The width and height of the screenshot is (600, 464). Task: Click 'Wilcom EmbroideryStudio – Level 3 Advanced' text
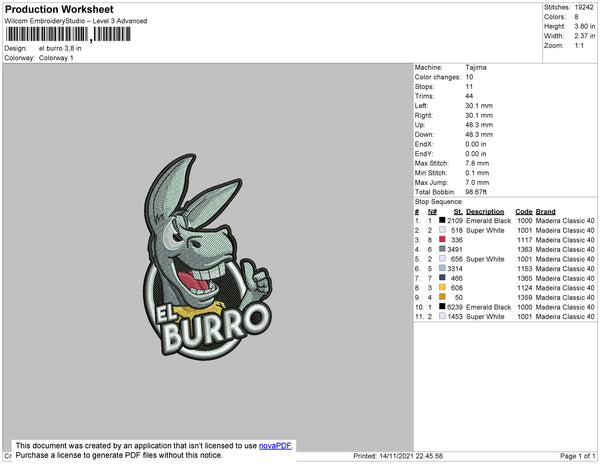[75, 21]
